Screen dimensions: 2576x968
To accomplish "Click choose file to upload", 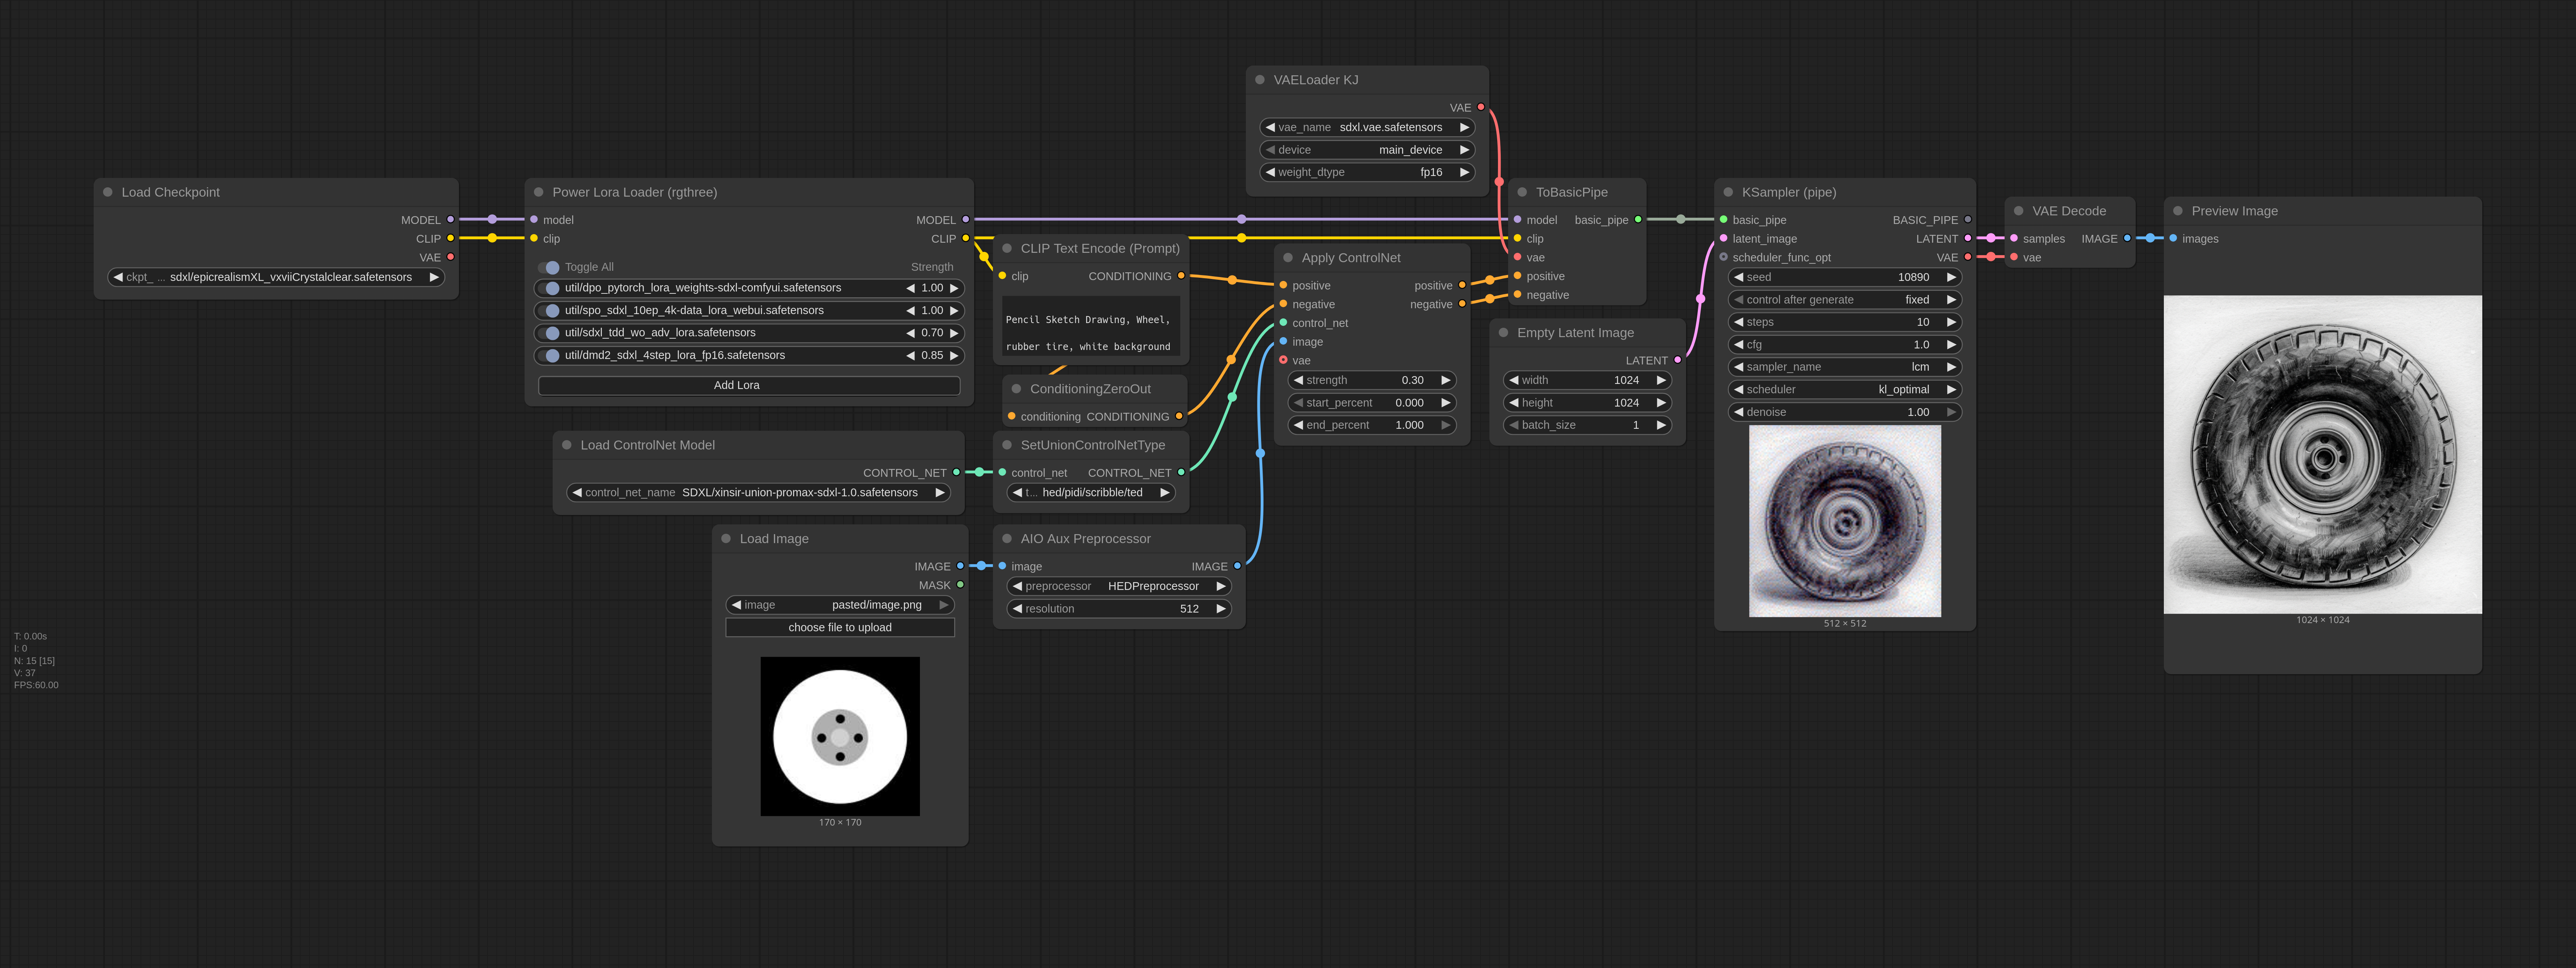I will 839,627.
